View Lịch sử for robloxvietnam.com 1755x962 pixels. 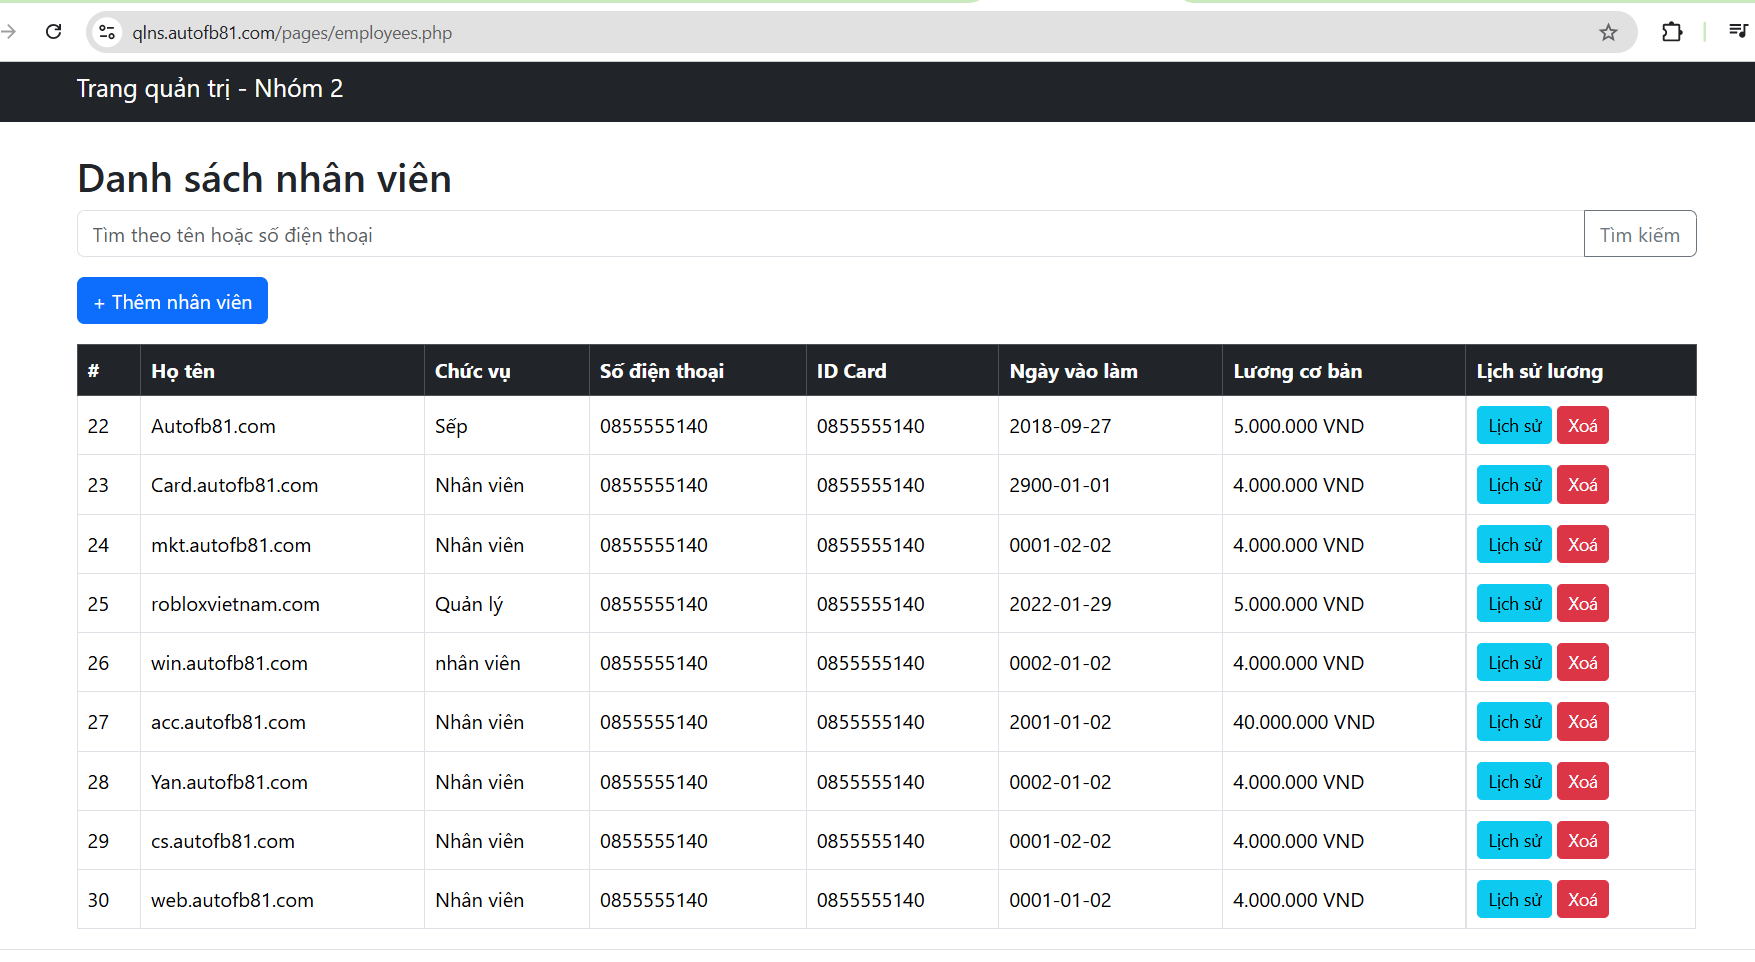point(1514,604)
